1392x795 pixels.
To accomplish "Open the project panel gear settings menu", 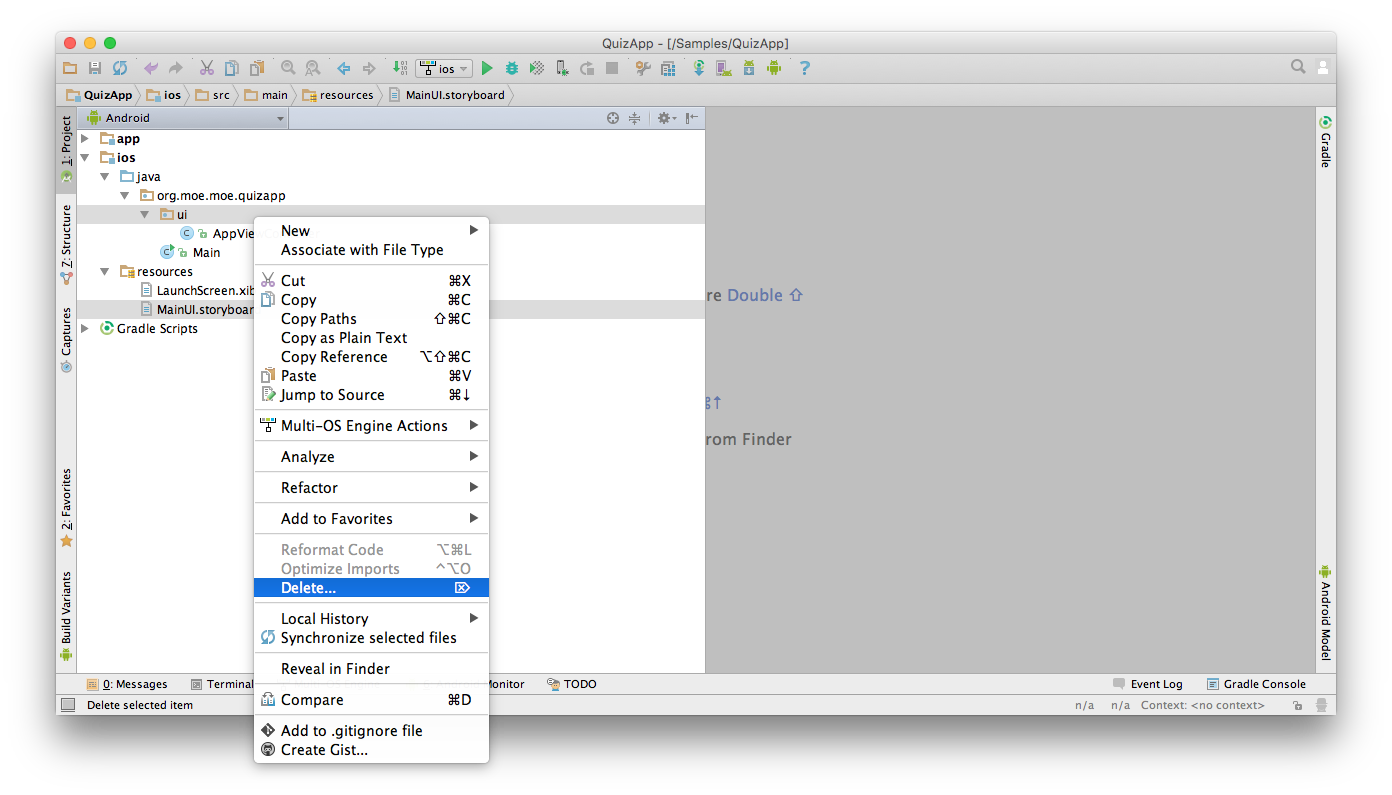I will [666, 118].
